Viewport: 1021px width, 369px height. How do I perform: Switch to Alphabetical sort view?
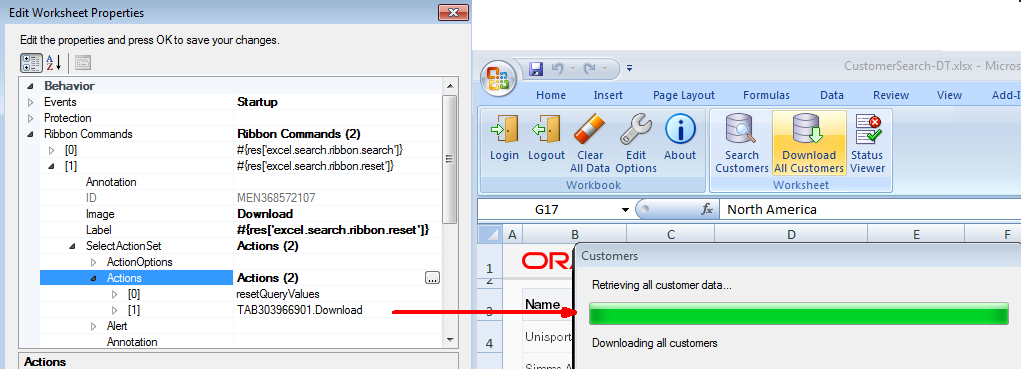coord(53,63)
